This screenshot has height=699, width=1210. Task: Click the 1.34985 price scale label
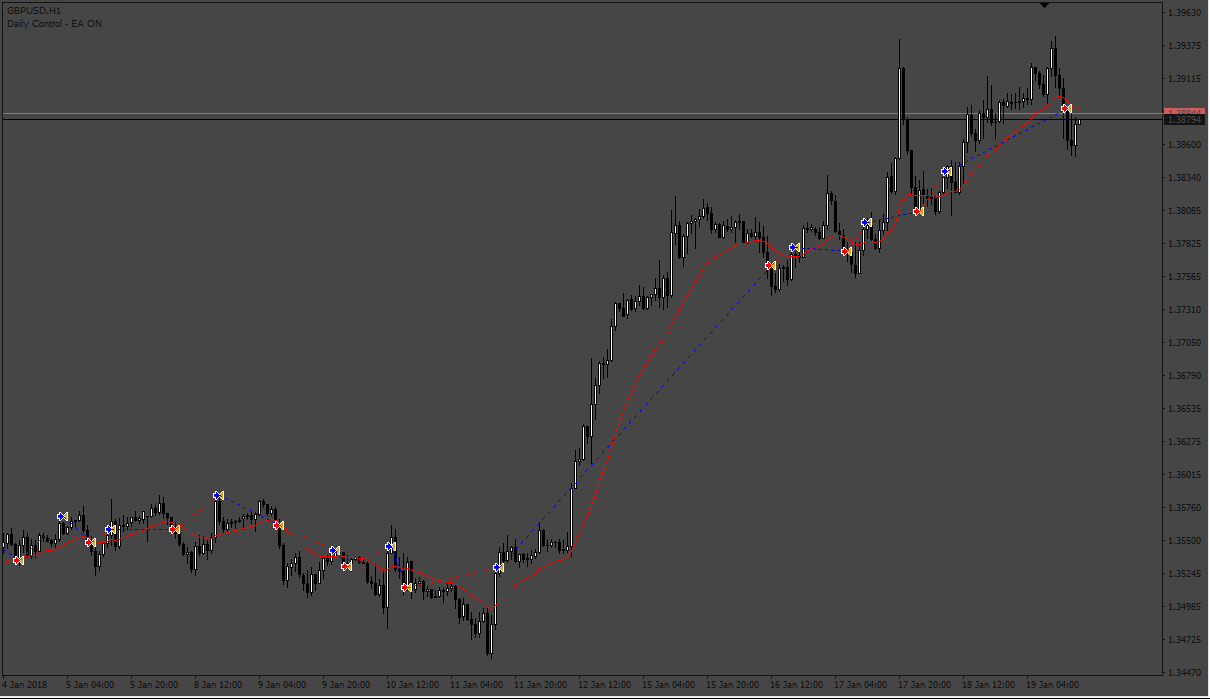pos(1186,607)
